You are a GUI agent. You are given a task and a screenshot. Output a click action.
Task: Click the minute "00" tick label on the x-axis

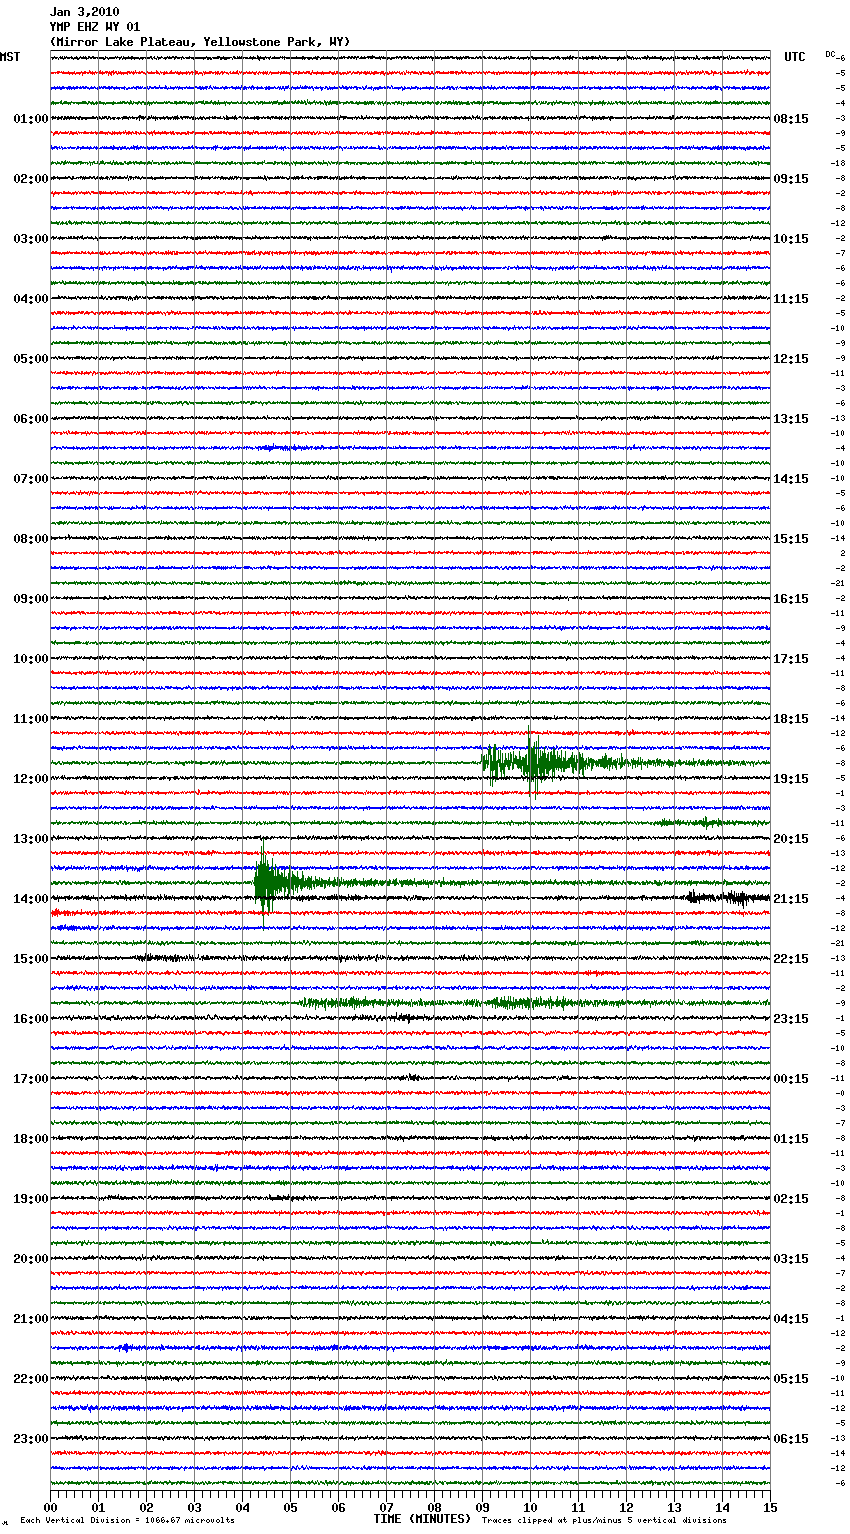[x=50, y=1507]
